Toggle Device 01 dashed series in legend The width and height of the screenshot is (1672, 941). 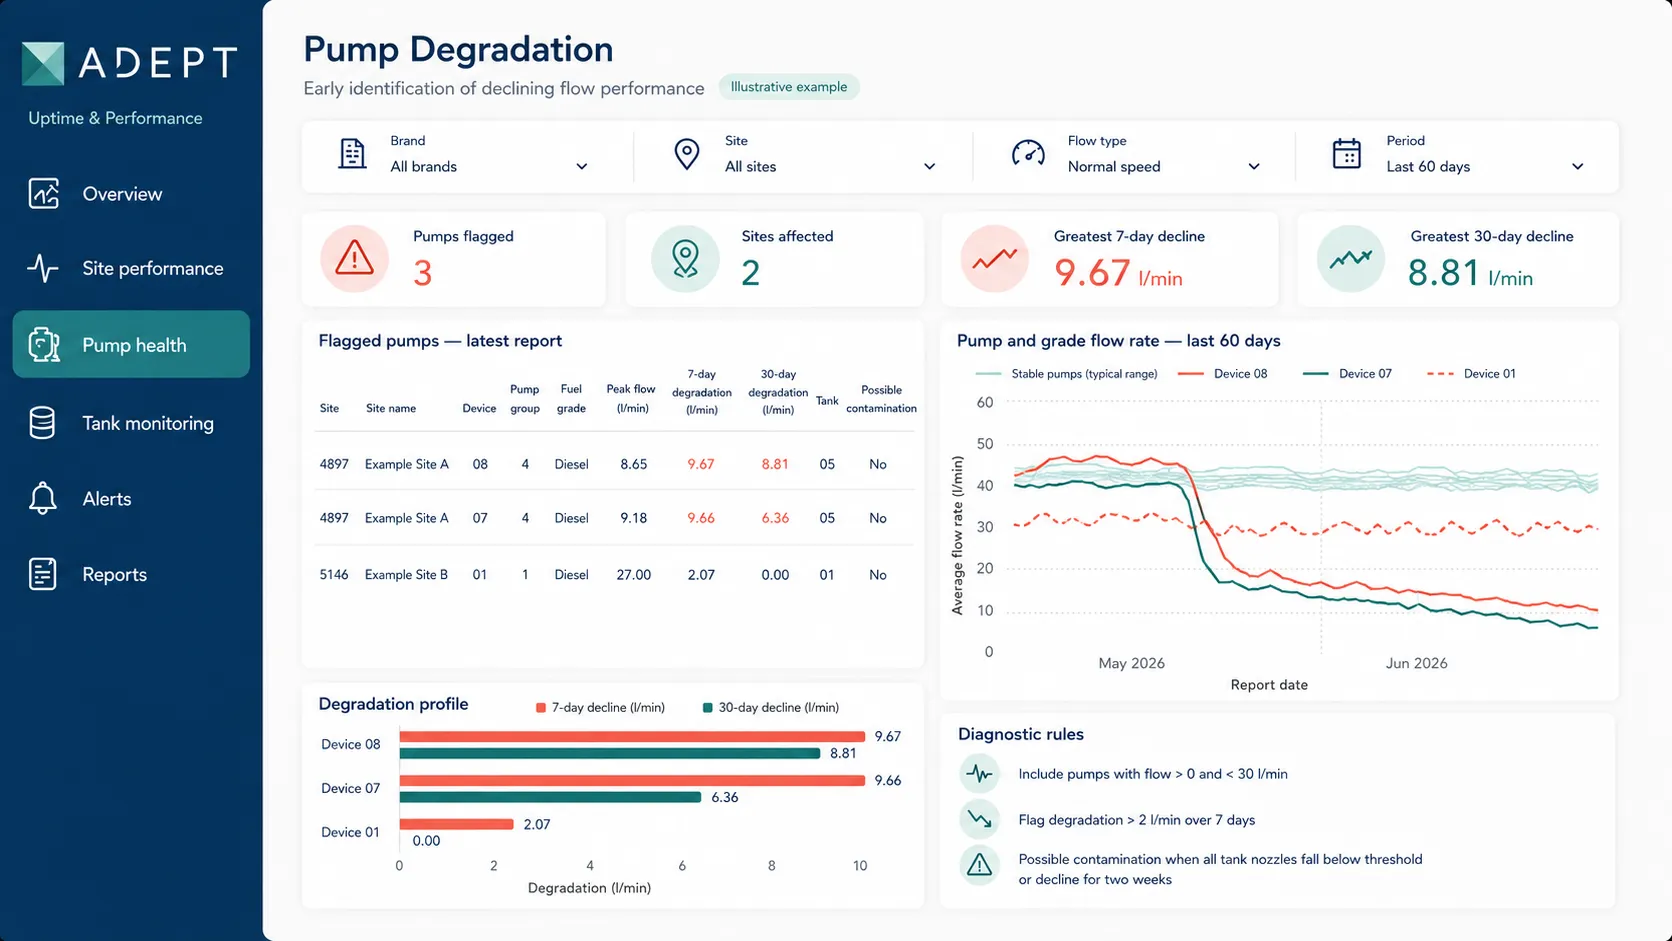pyautogui.click(x=1471, y=373)
